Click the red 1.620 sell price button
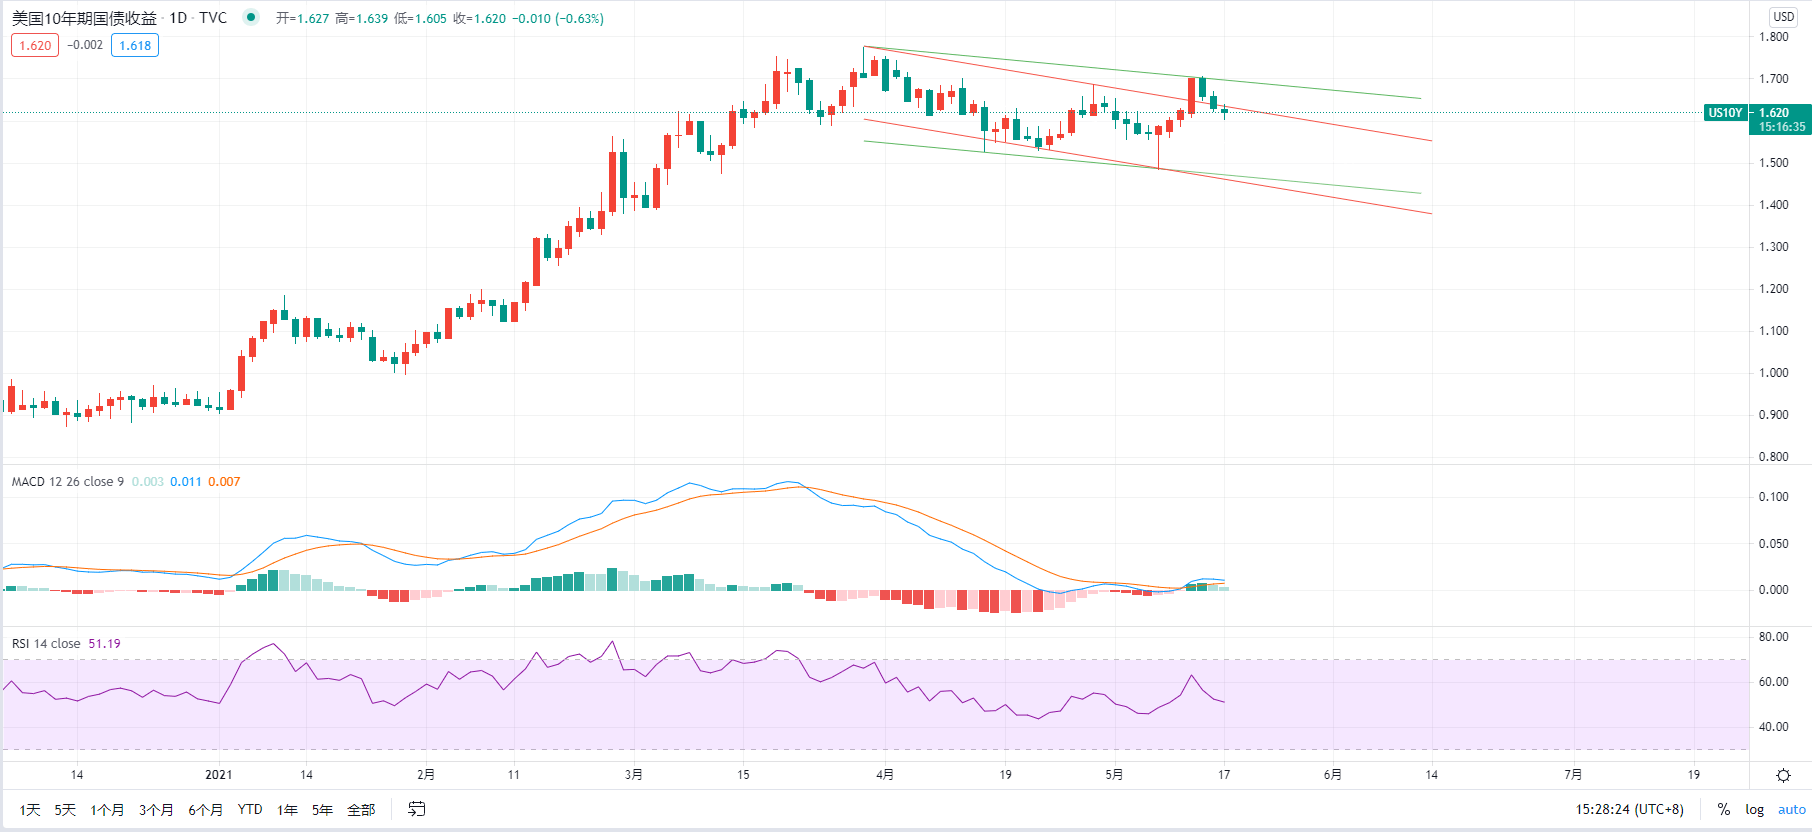This screenshot has width=1812, height=832. click(35, 45)
